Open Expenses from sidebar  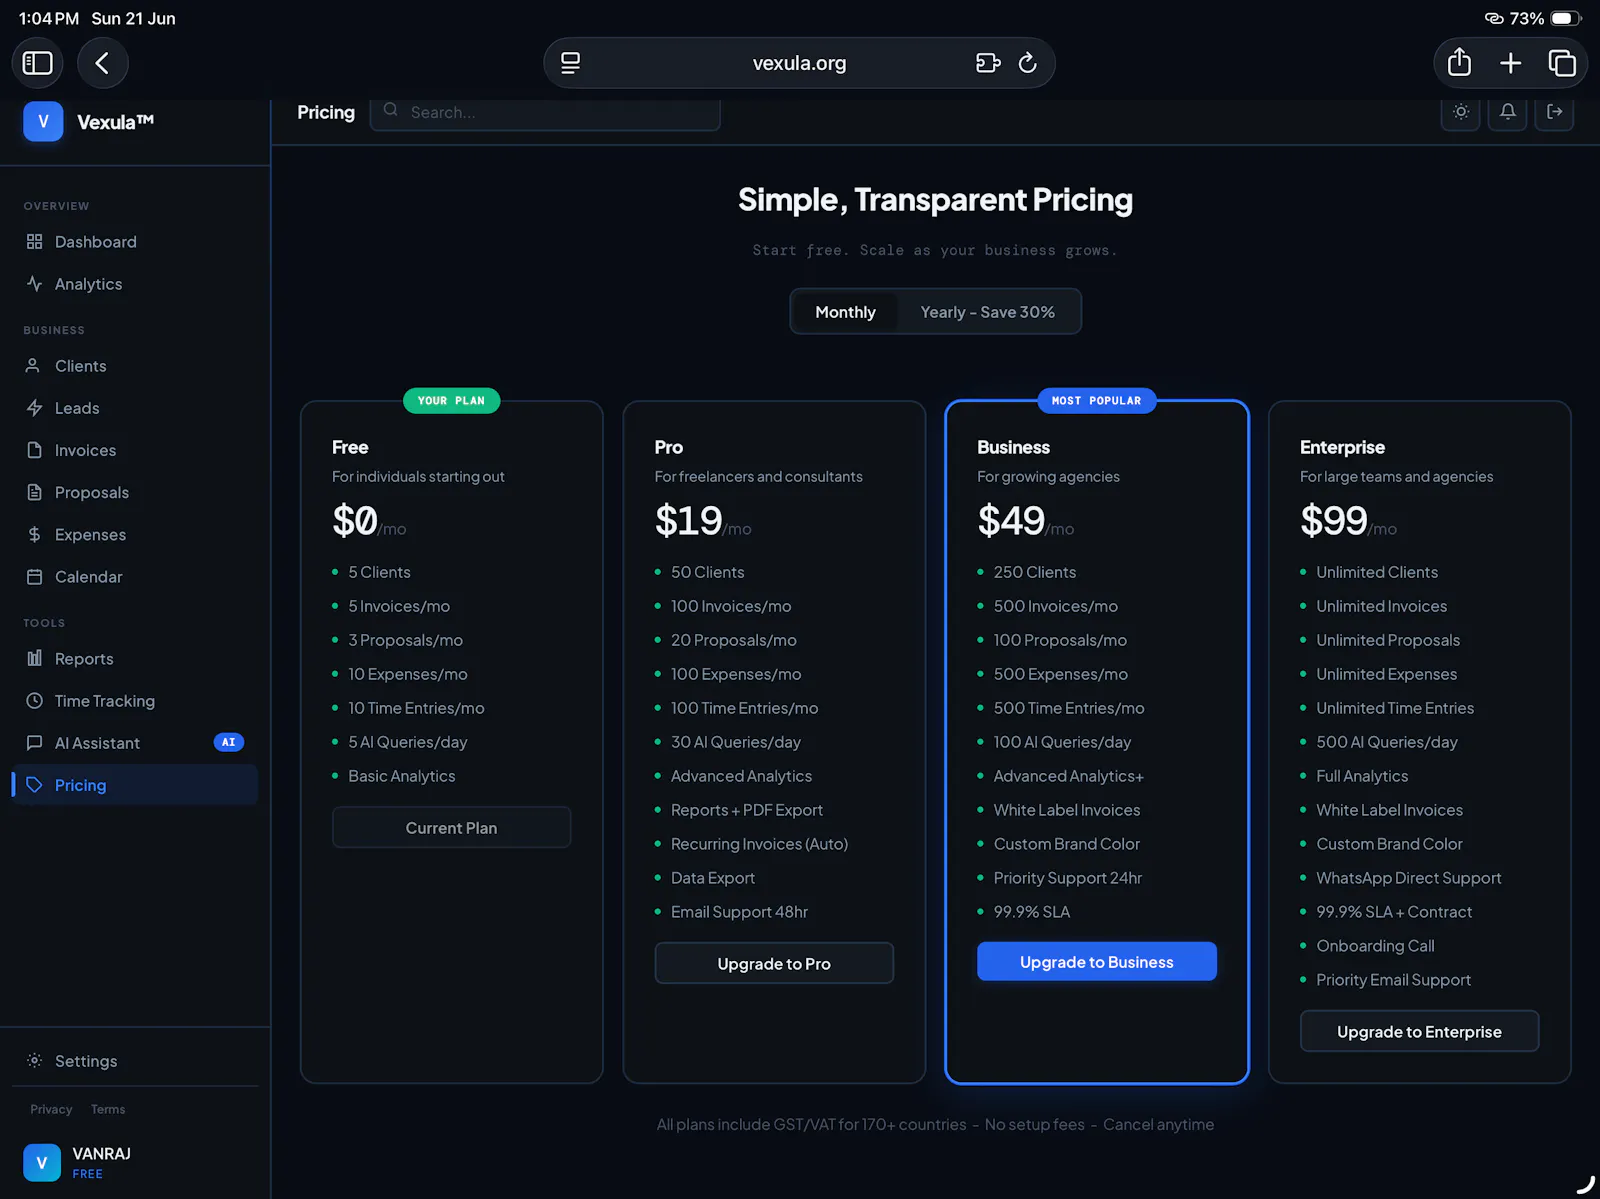pos(135,534)
